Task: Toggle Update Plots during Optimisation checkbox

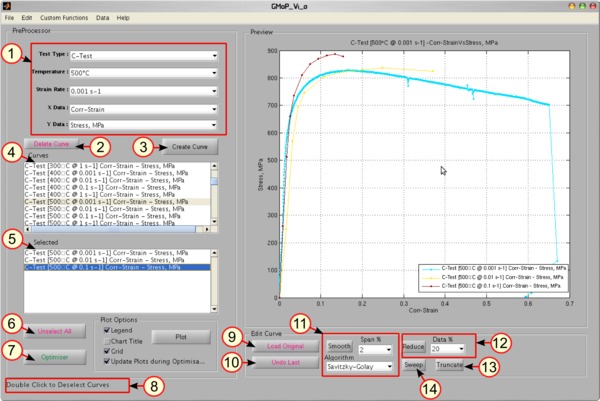Action: point(107,361)
